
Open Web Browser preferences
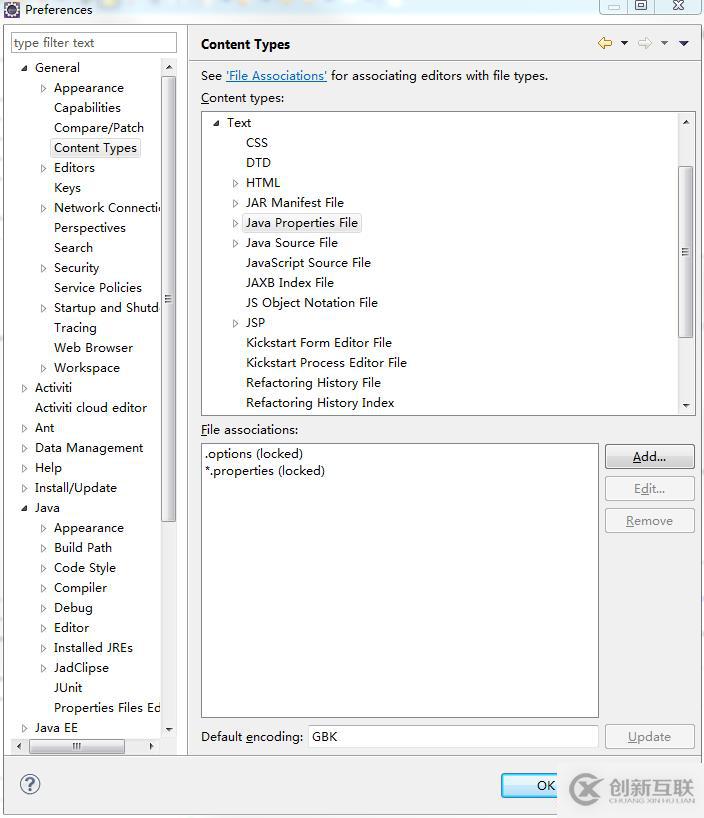tap(93, 348)
